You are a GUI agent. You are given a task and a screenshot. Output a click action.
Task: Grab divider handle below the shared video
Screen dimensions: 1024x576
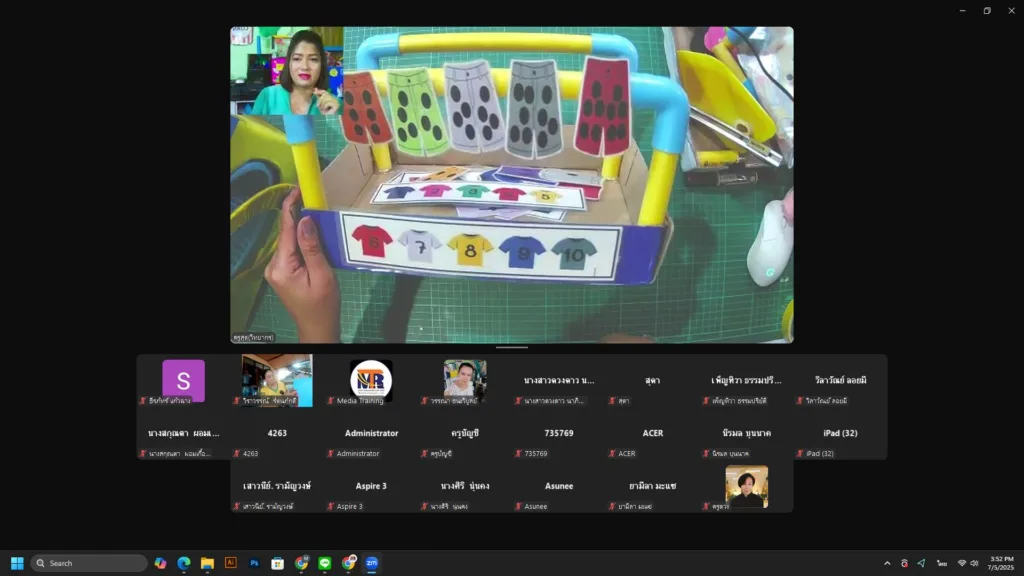pyautogui.click(x=512, y=347)
